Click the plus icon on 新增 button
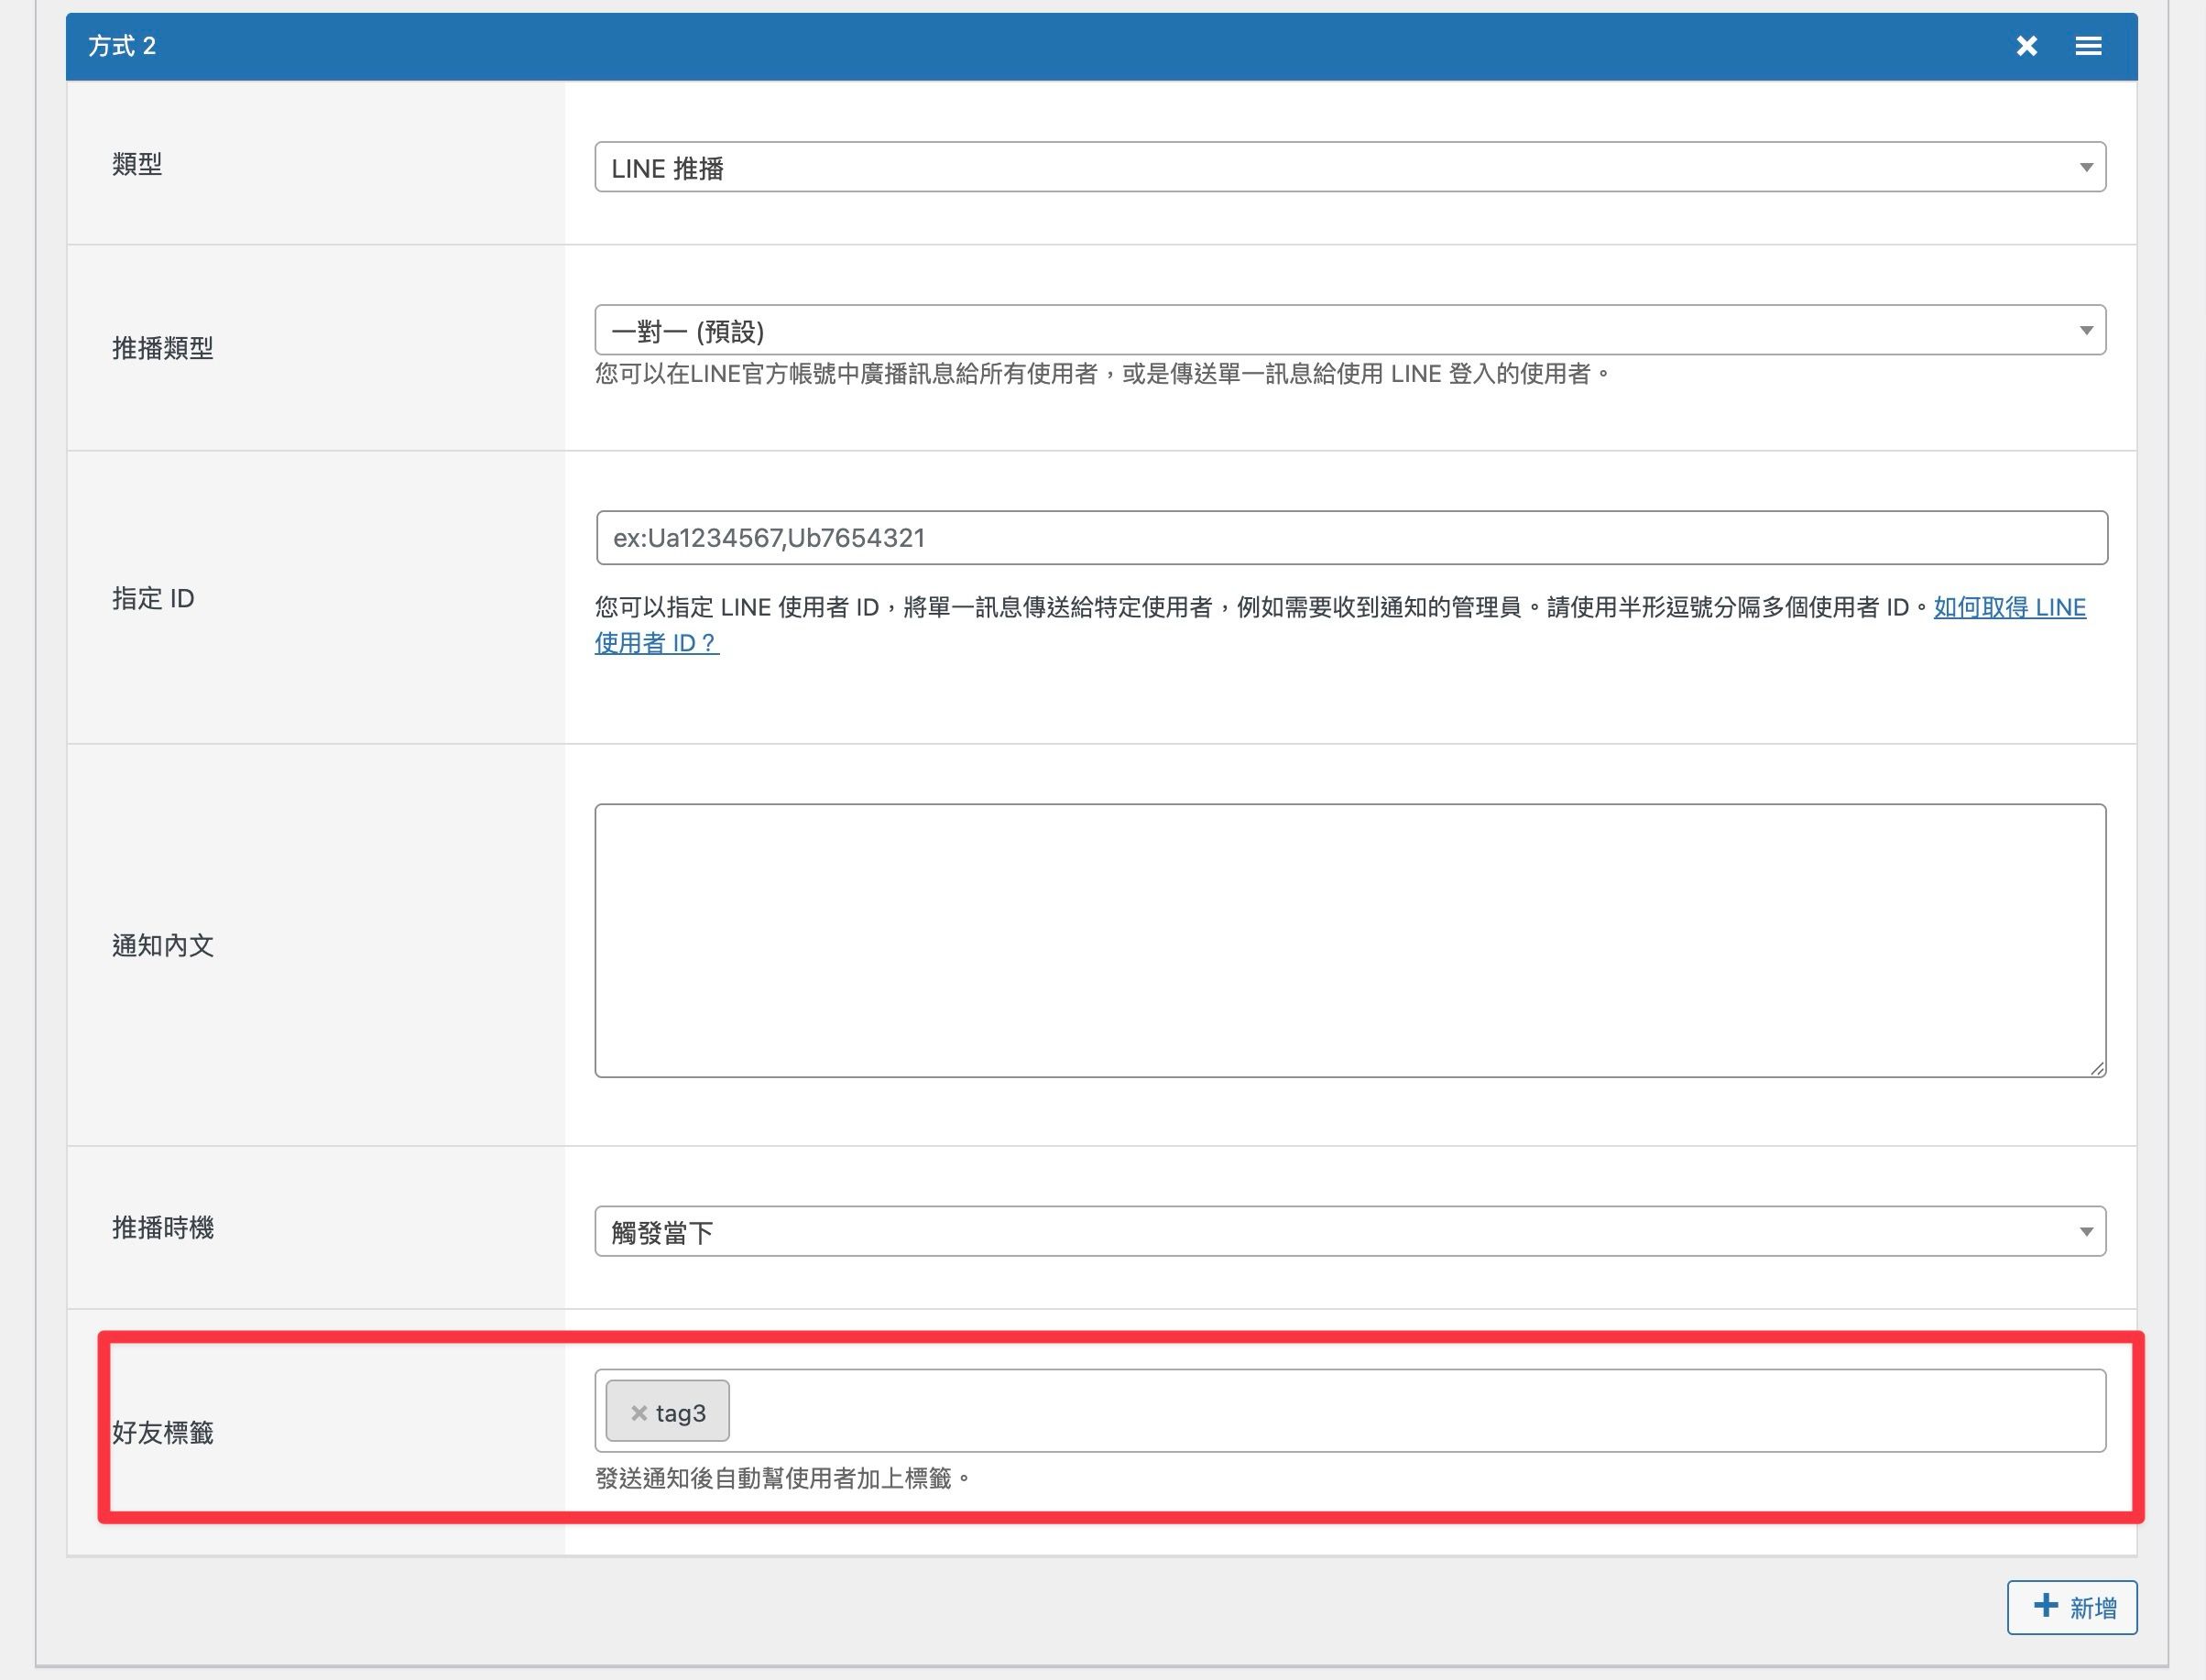The width and height of the screenshot is (2206, 1680). pyautogui.click(x=2046, y=1606)
